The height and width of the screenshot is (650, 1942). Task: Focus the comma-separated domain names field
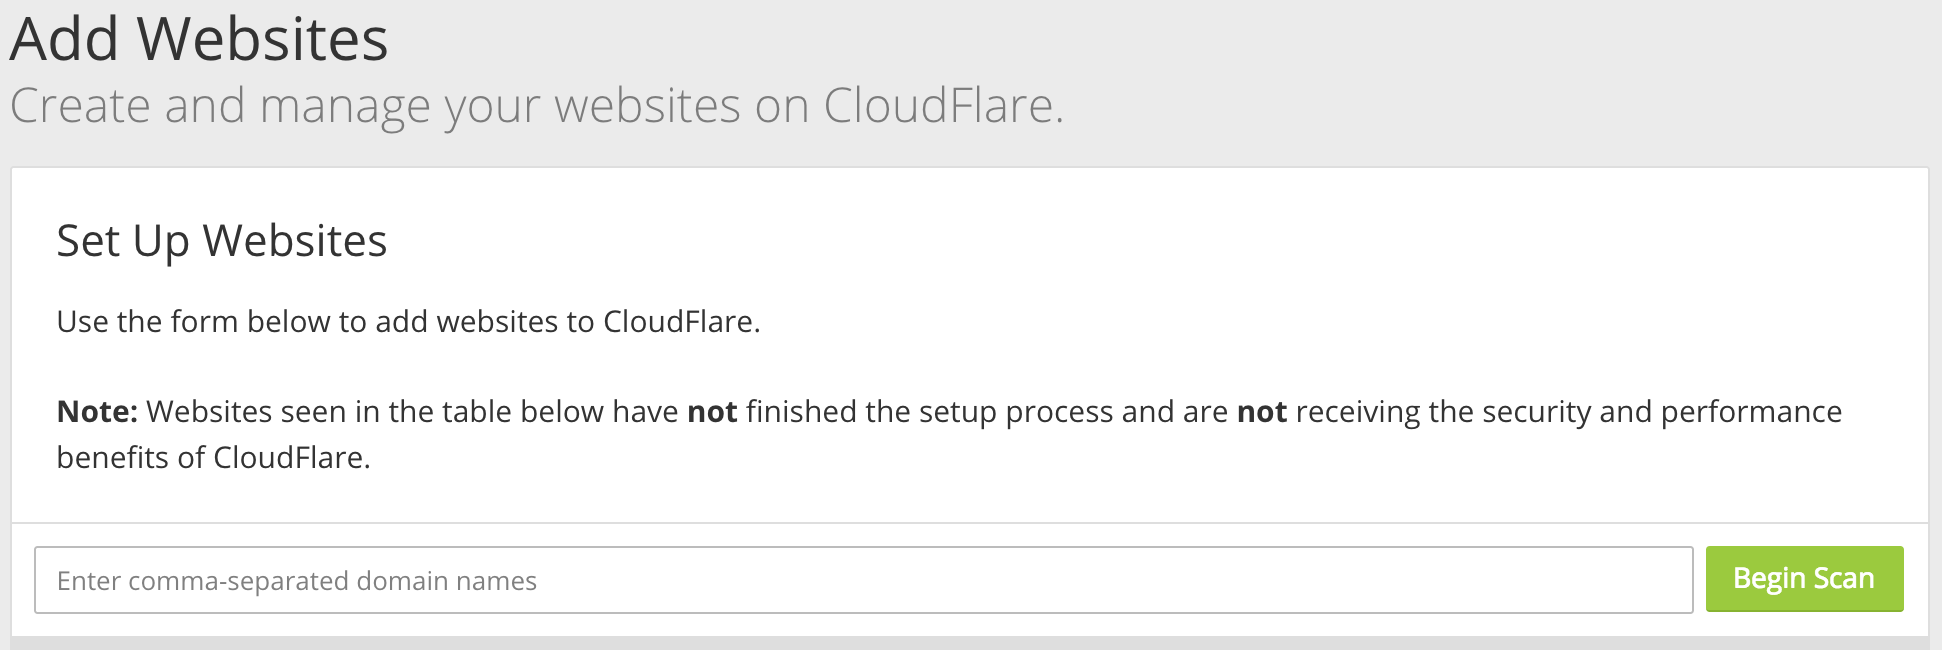point(864,580)
